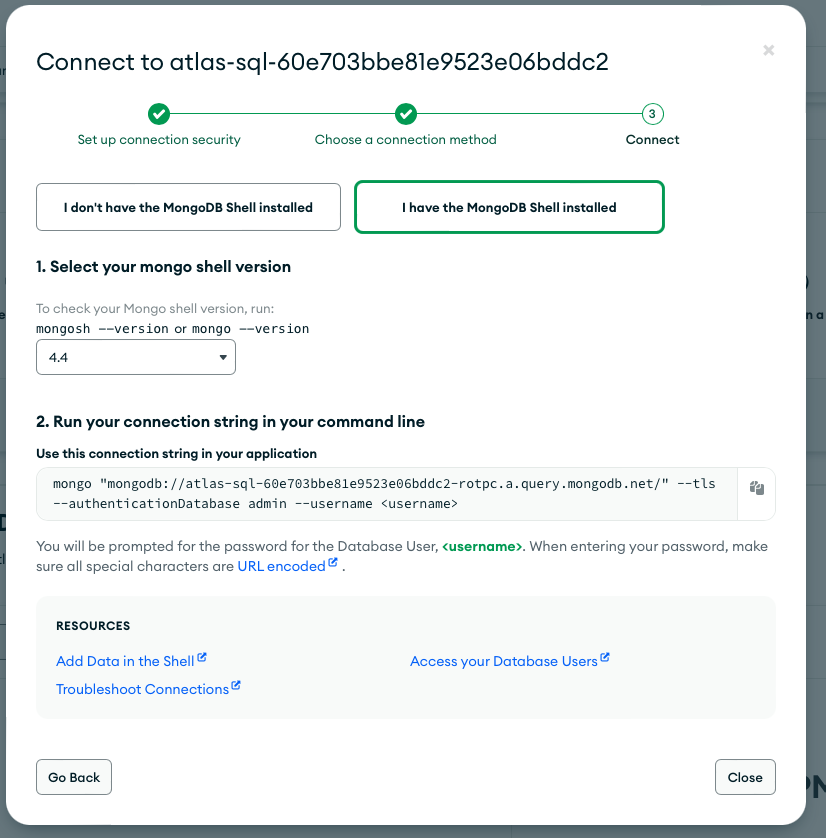Screen dimensions: 826x838
Task: Click the 'Choose a connection method' checkmark step
Action: pos(405,114)
